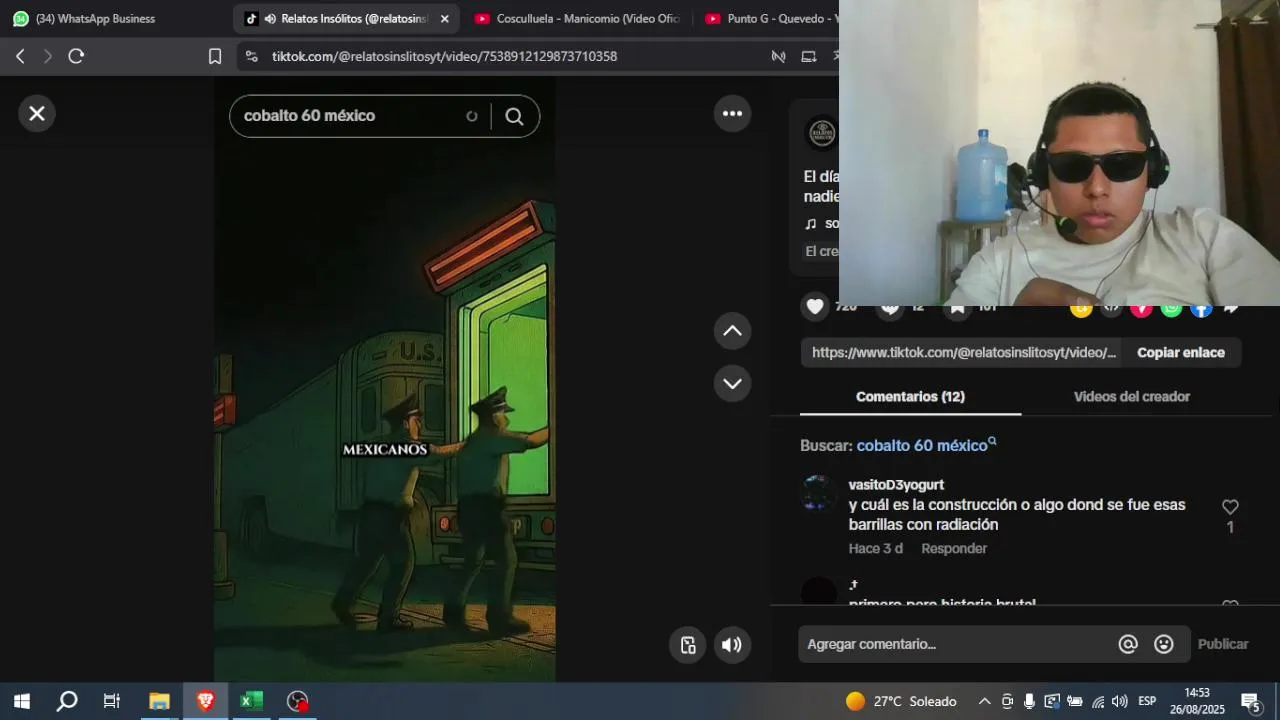
Task: Click the camera-in-use tray icon
Action: click(x=1007, y=701)
